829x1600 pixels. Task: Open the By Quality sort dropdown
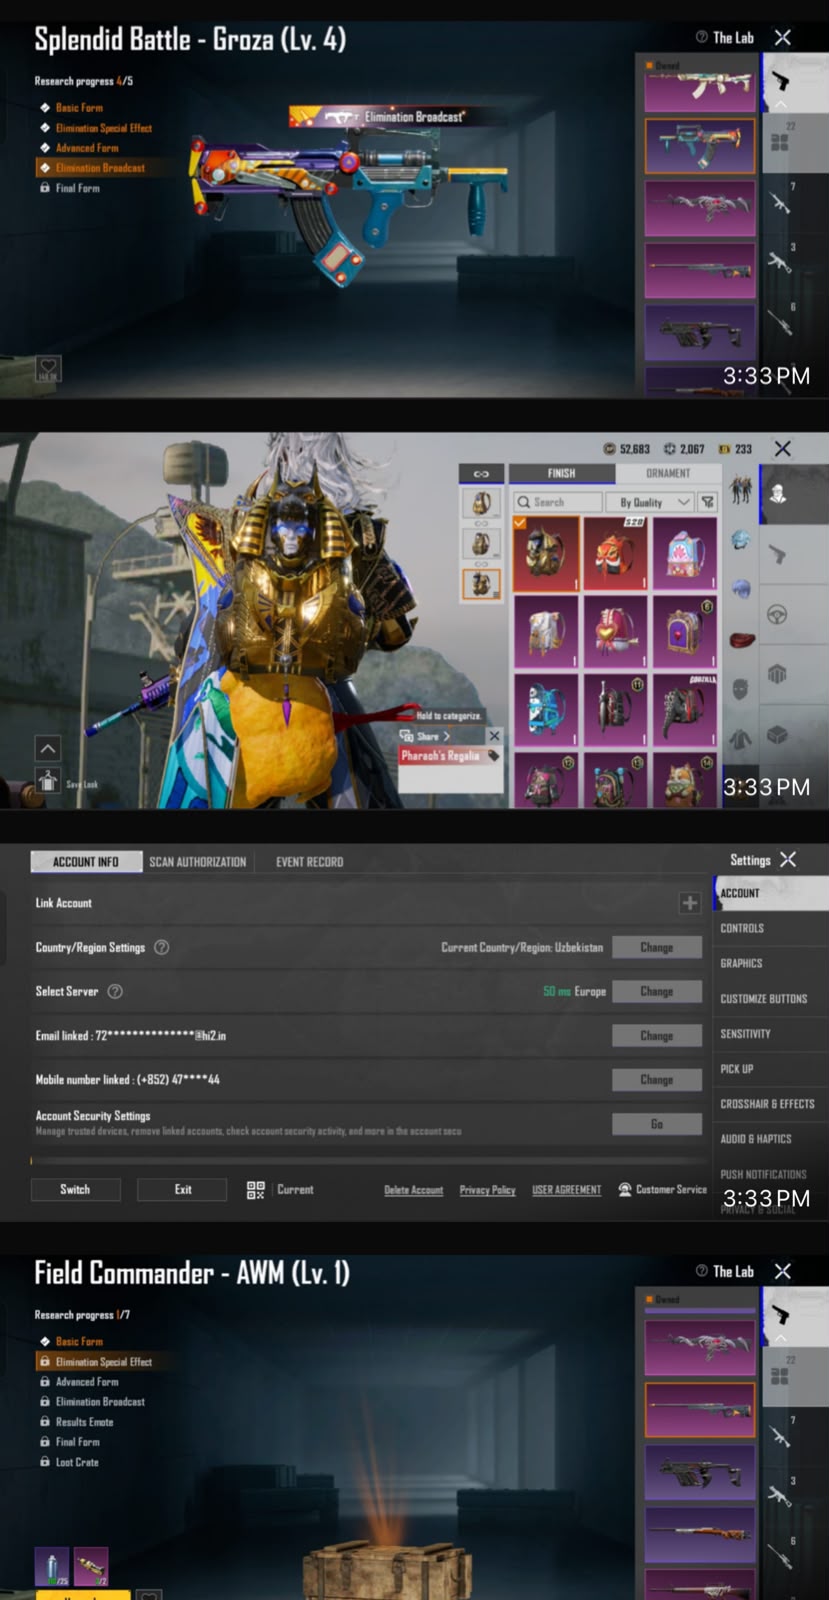(x=651, y=502)
